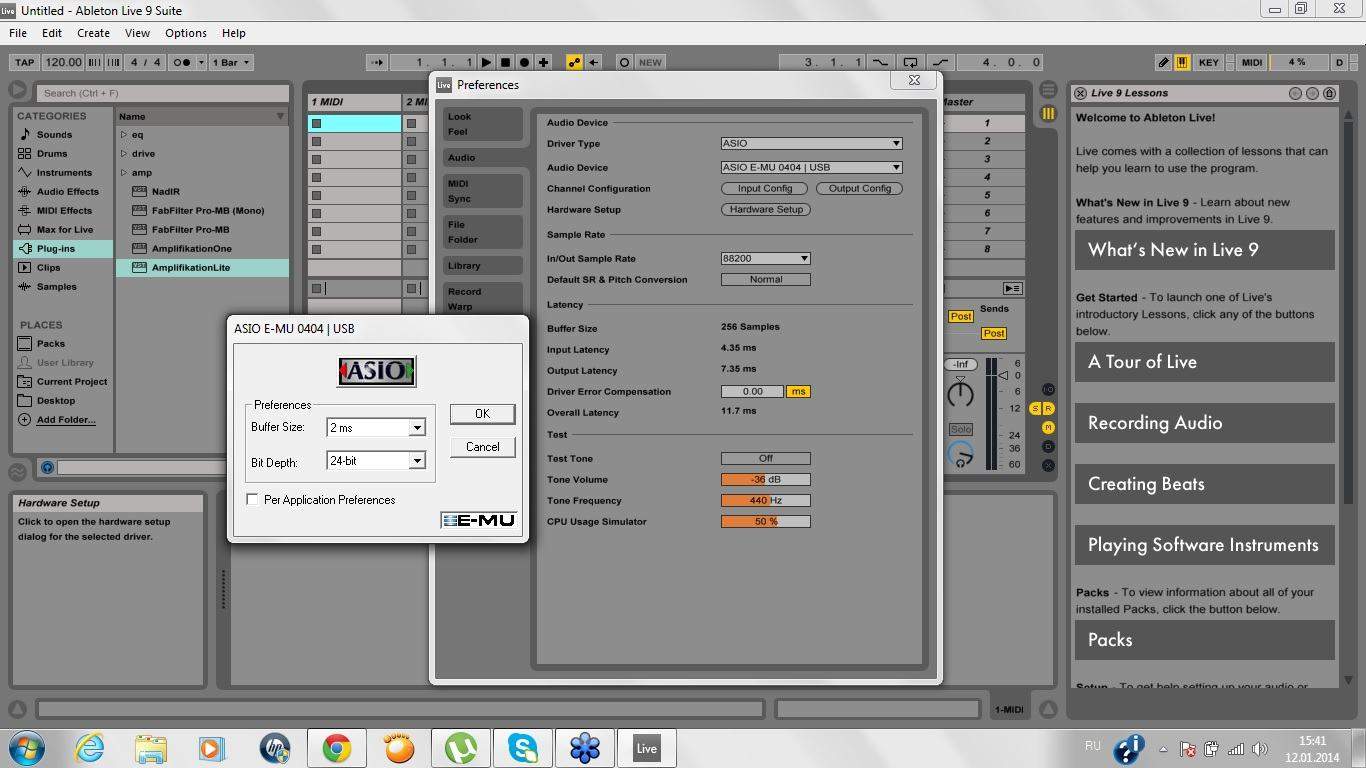The height and width of the screenshot is (768, 1366).
Task: Click the NEW scene capture button
Action: point(651,62)
